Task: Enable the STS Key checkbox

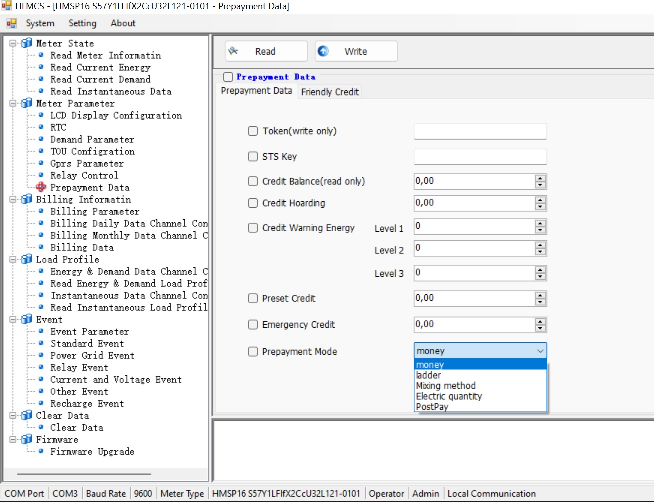Action: pyautogui.click(x=252, y=156)
